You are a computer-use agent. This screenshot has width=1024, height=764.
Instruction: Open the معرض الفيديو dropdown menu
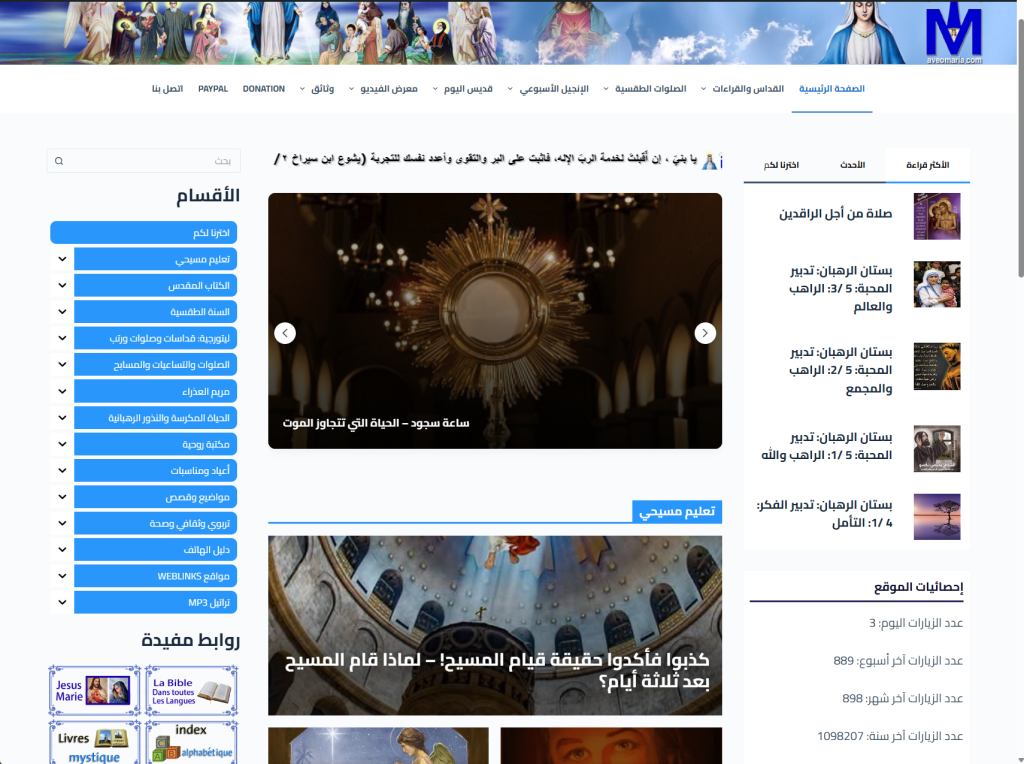(x=382, y=89)
